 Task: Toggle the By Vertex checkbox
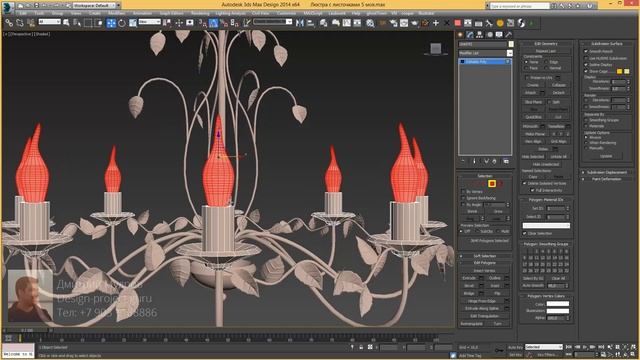[x=463, y=191]
